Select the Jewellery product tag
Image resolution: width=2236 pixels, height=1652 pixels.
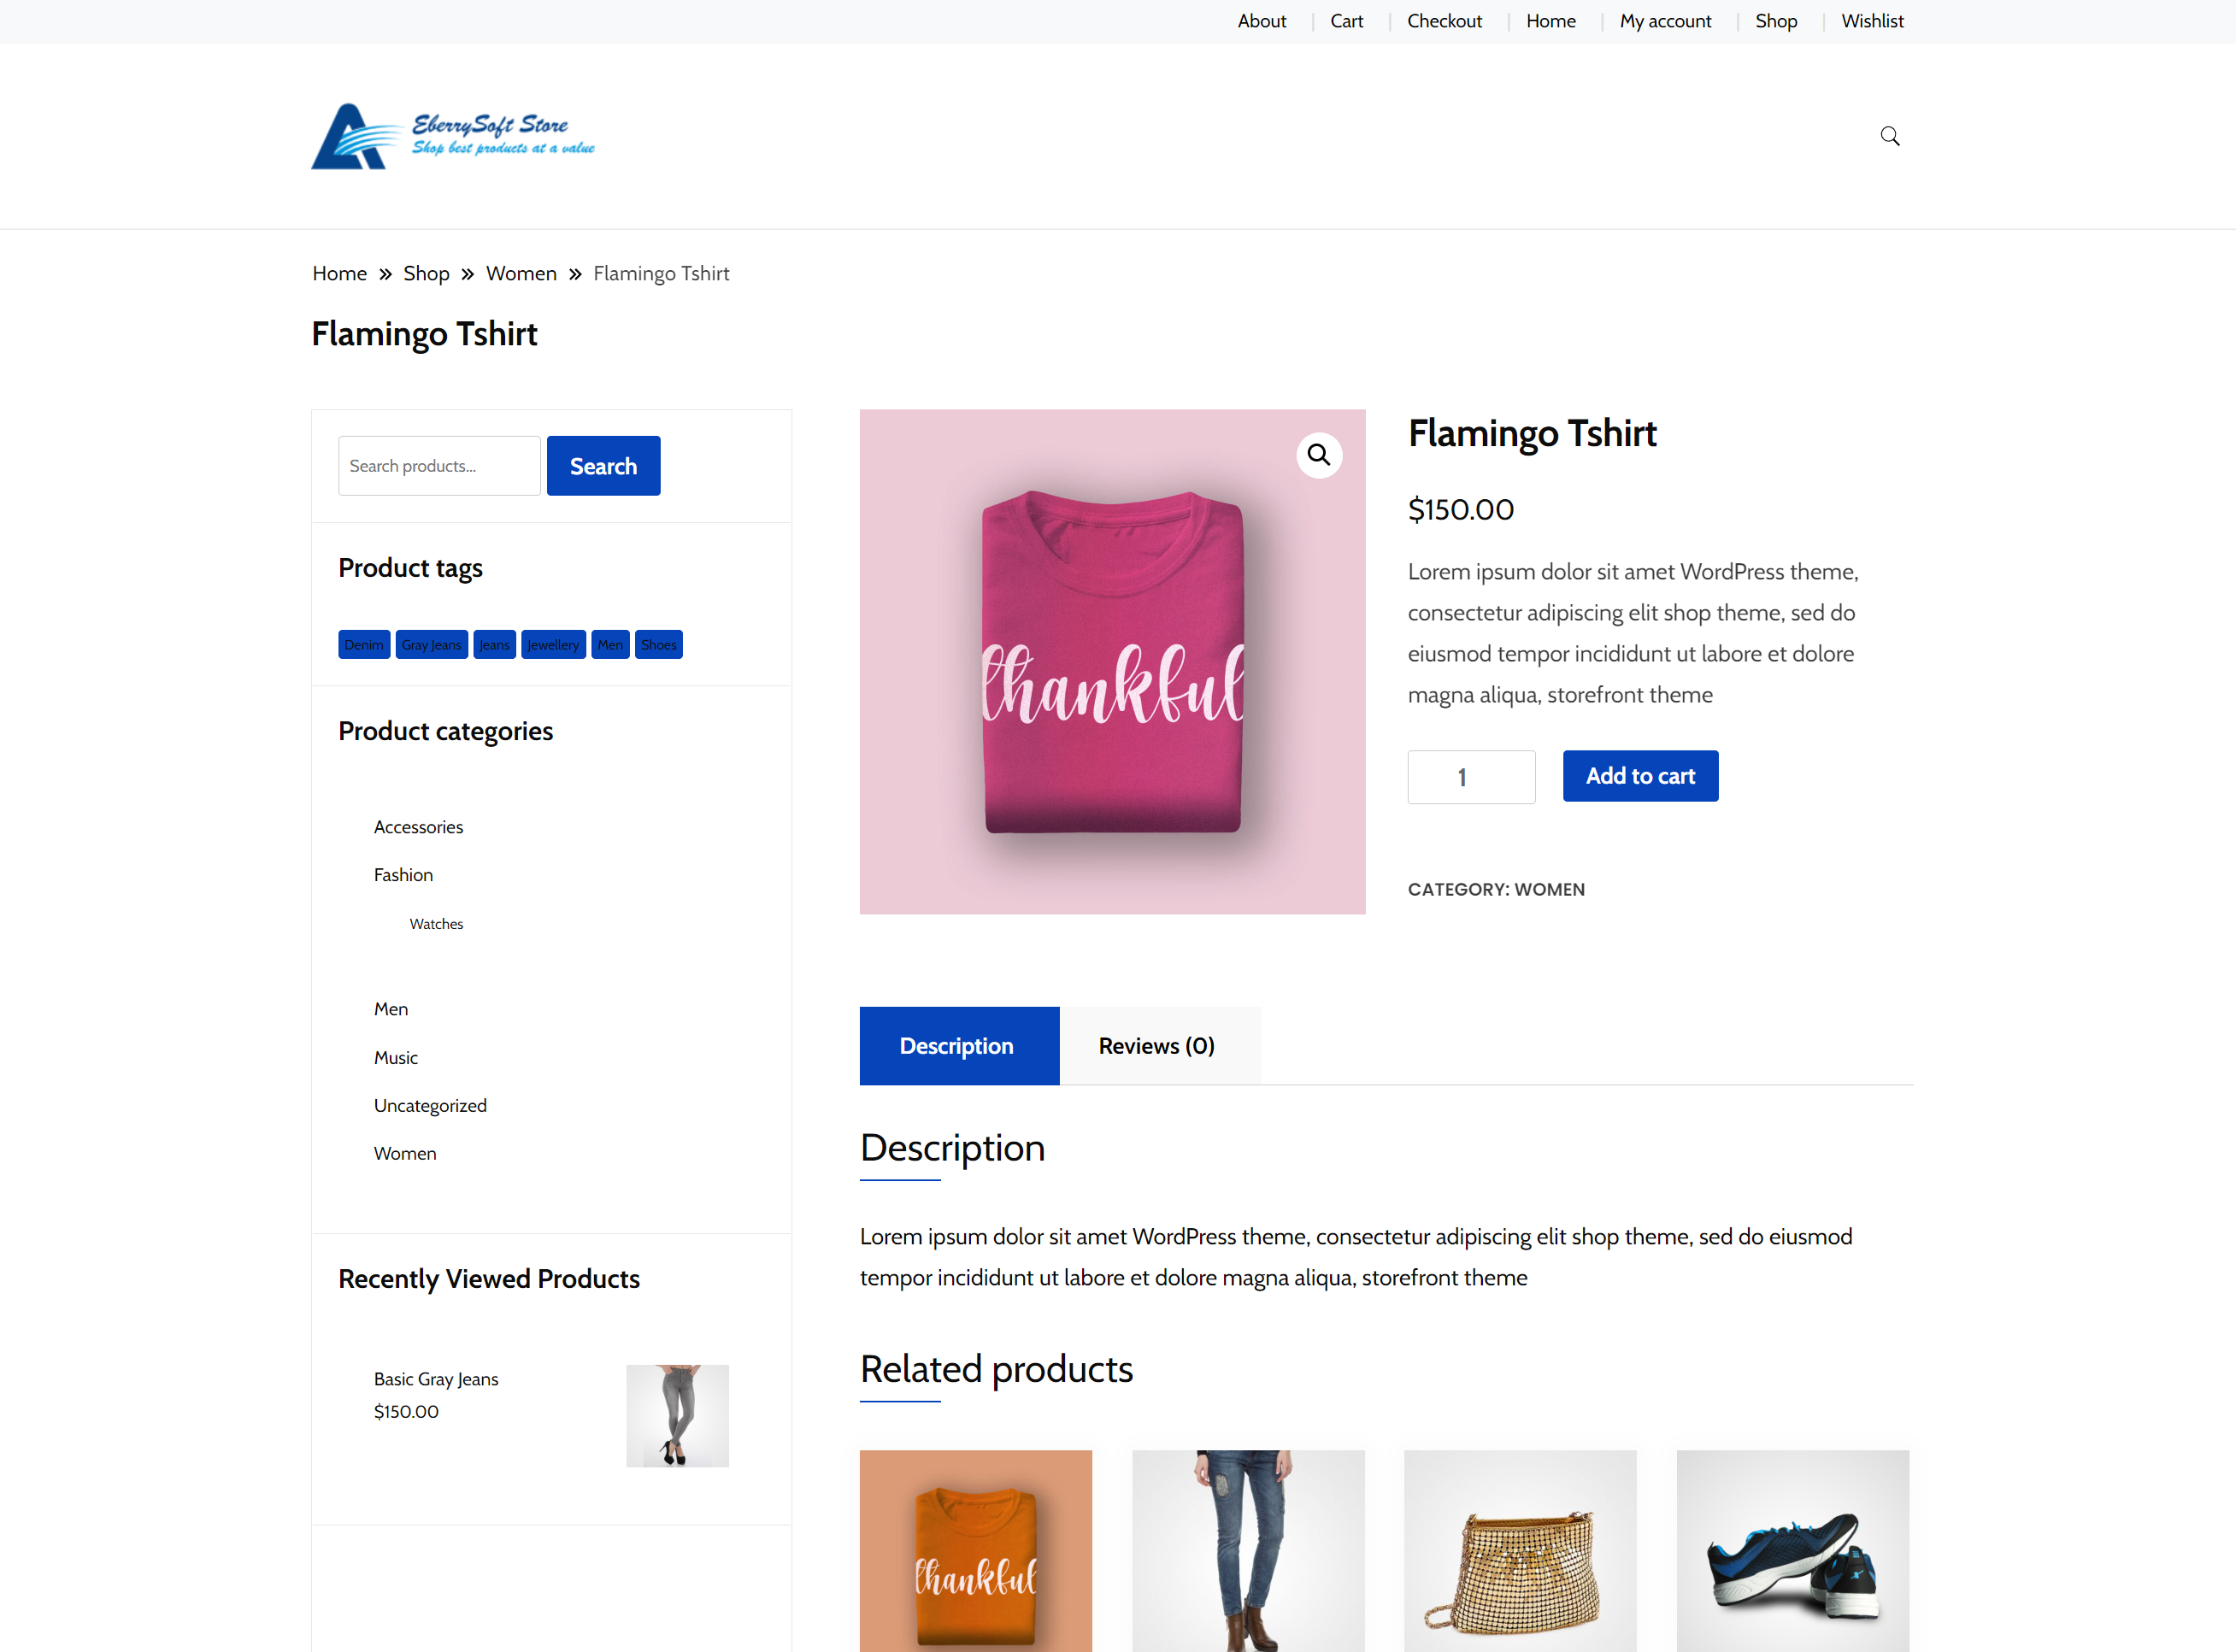(553, 644)
